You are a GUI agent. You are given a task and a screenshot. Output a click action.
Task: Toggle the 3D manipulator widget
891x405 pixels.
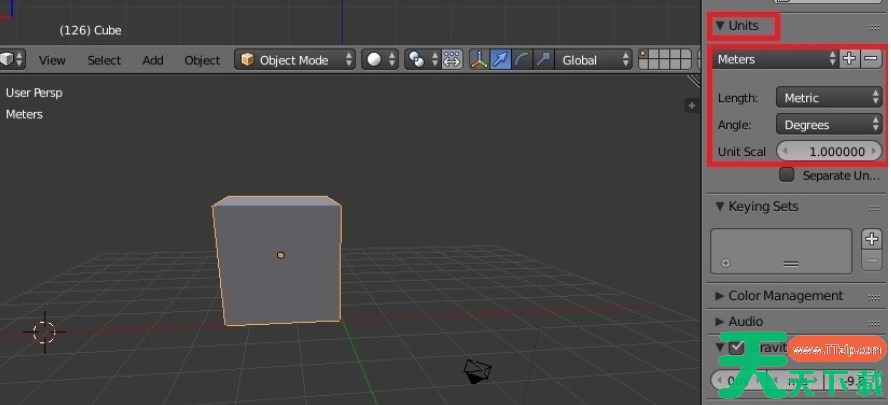pyautogui.click(x=479, y=60)
